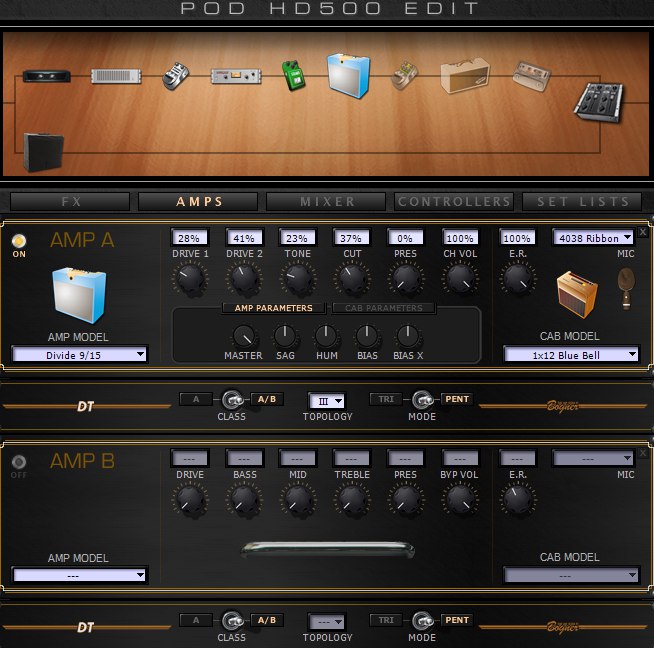Screen dimensions: 654x648
Task: Click the 4038 Ribbon microphone image
Action: [626, 289]
